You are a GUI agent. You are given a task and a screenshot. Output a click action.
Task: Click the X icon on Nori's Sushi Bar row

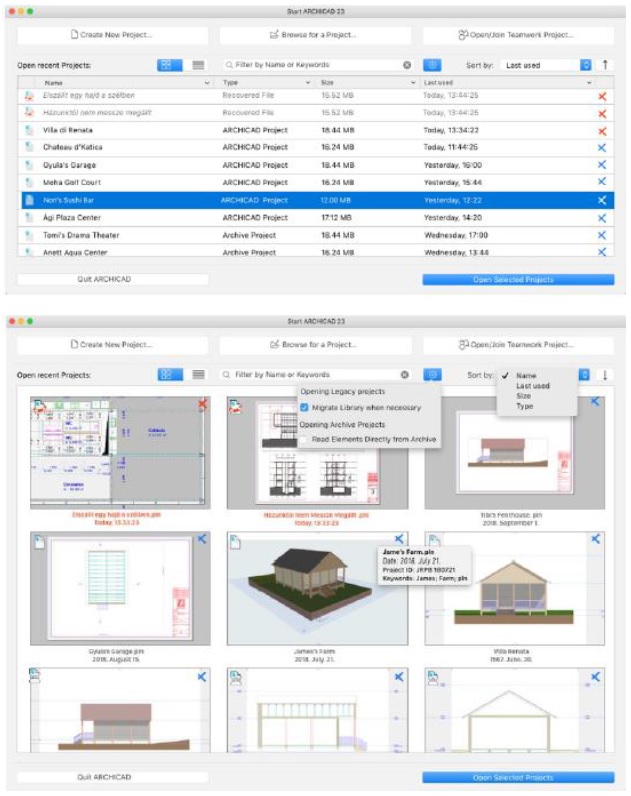tap(602, 200)
